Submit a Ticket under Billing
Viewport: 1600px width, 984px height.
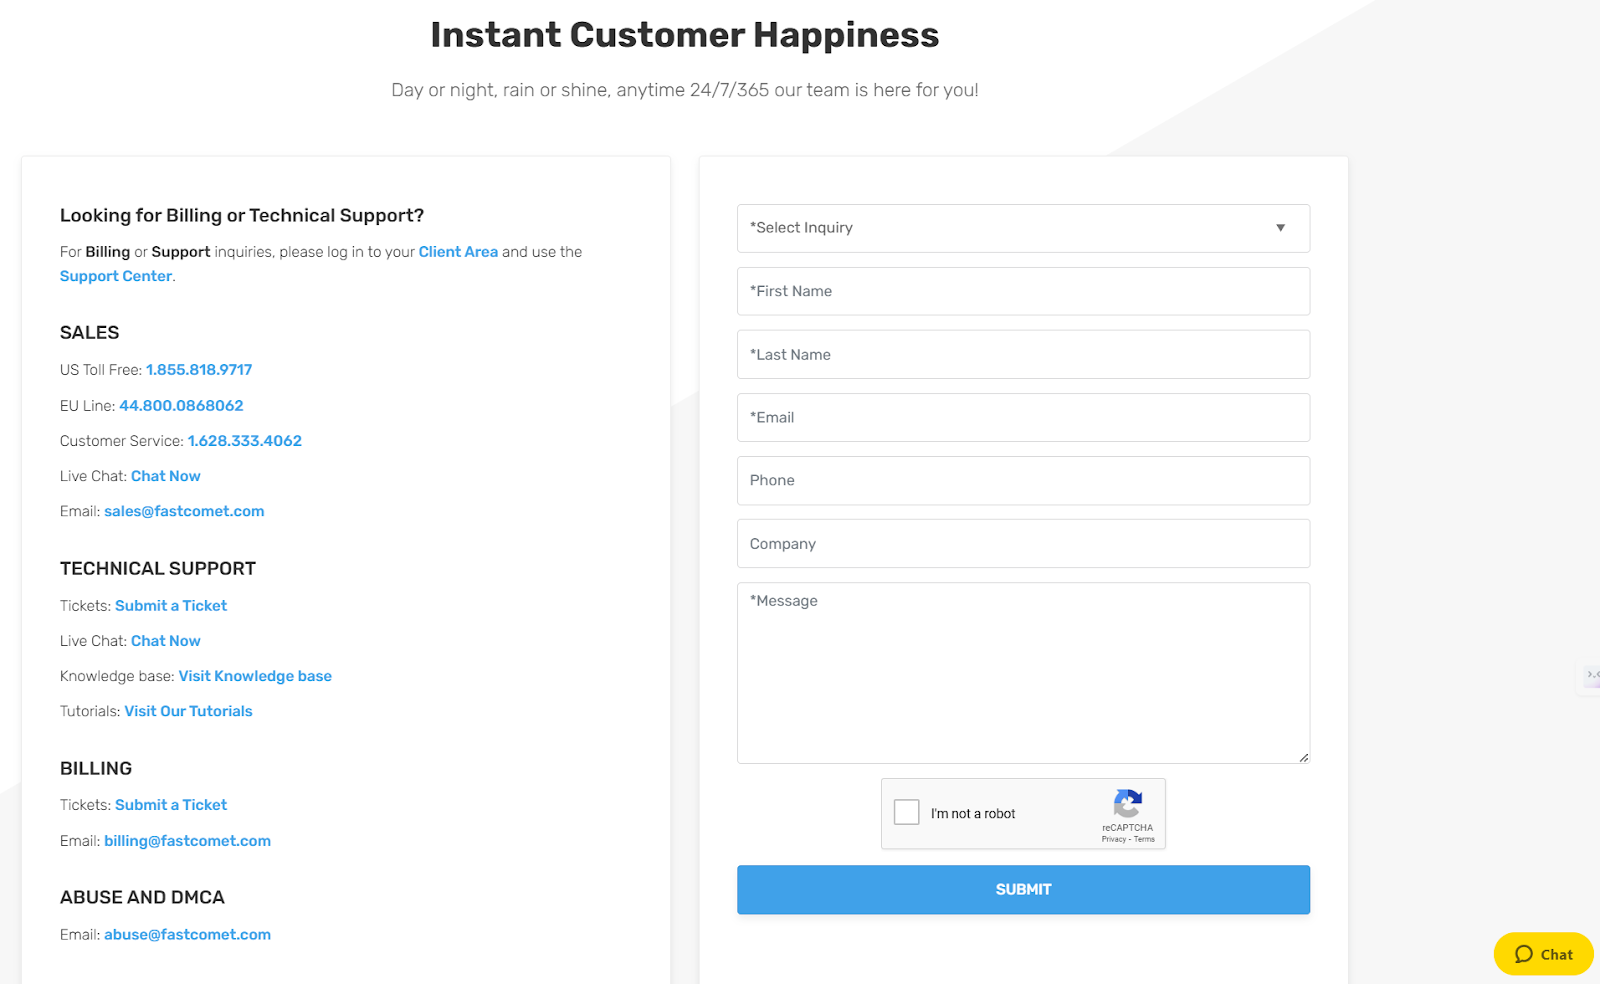[x=171, y=805]
